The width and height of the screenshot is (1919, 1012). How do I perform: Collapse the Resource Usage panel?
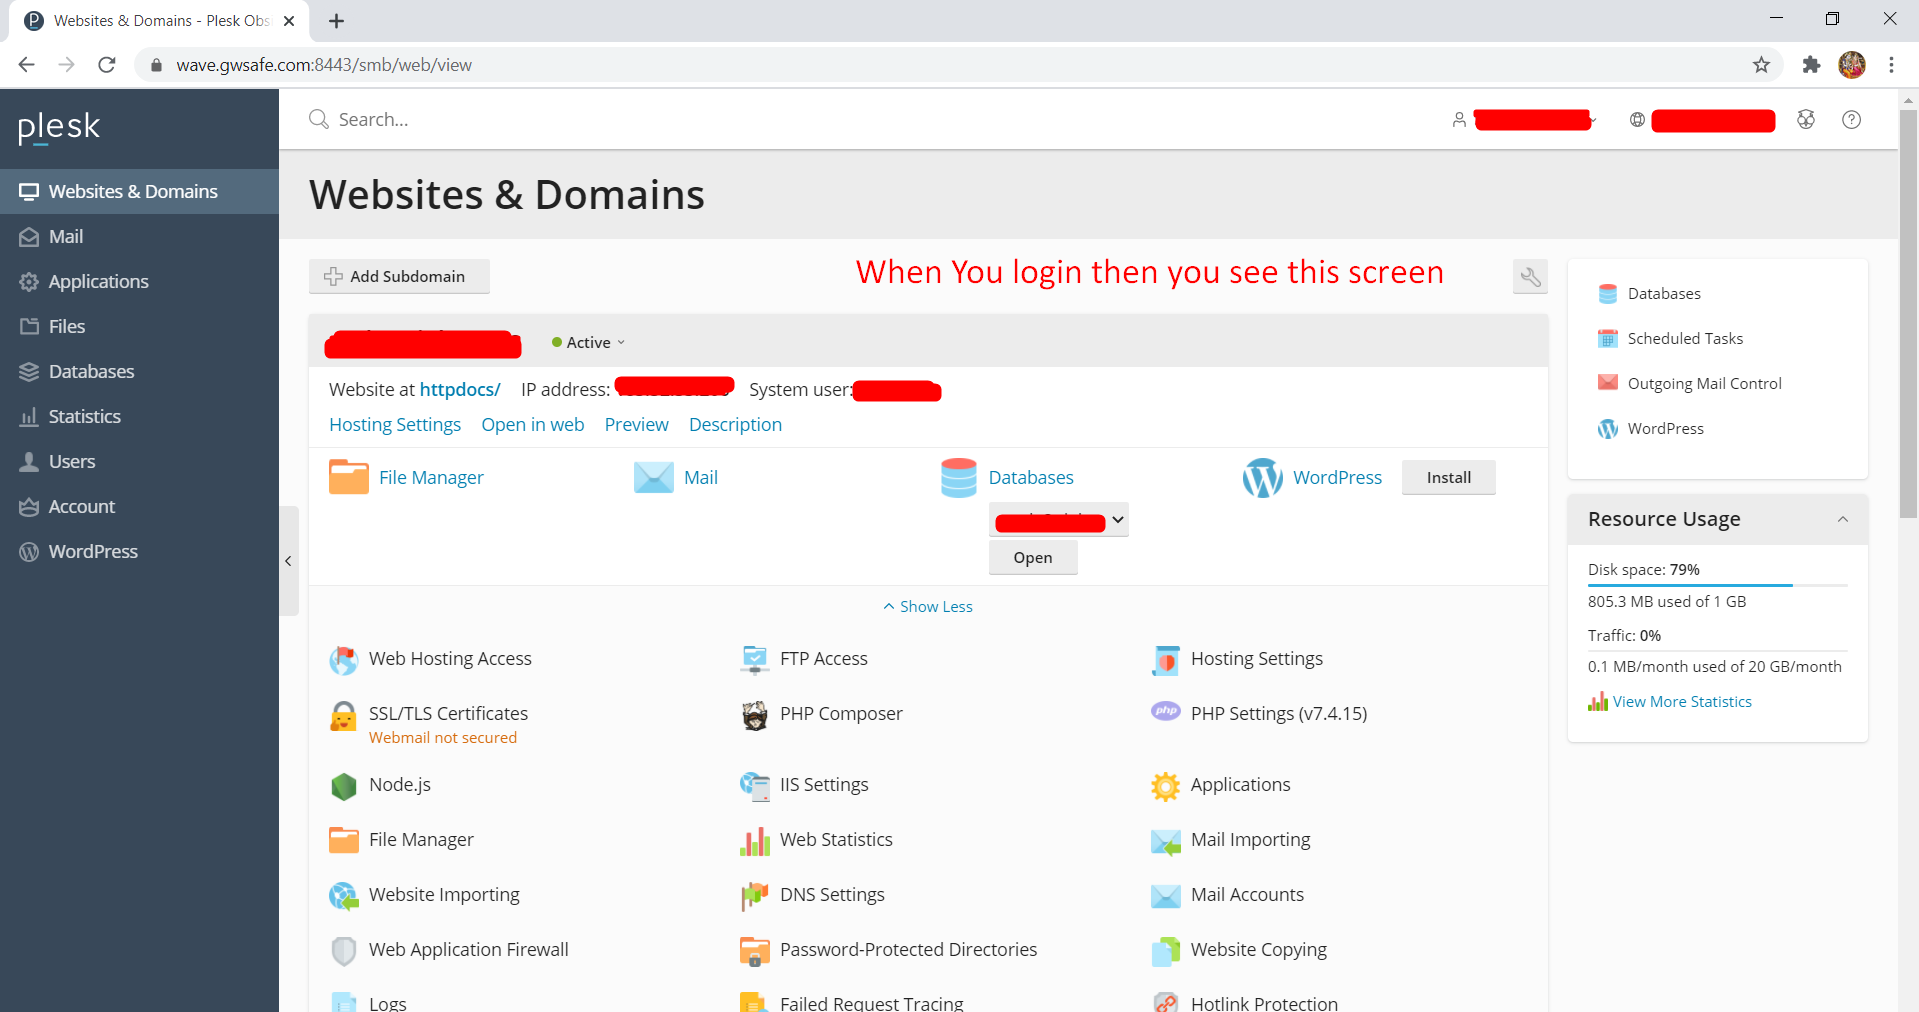point(1842,519)
